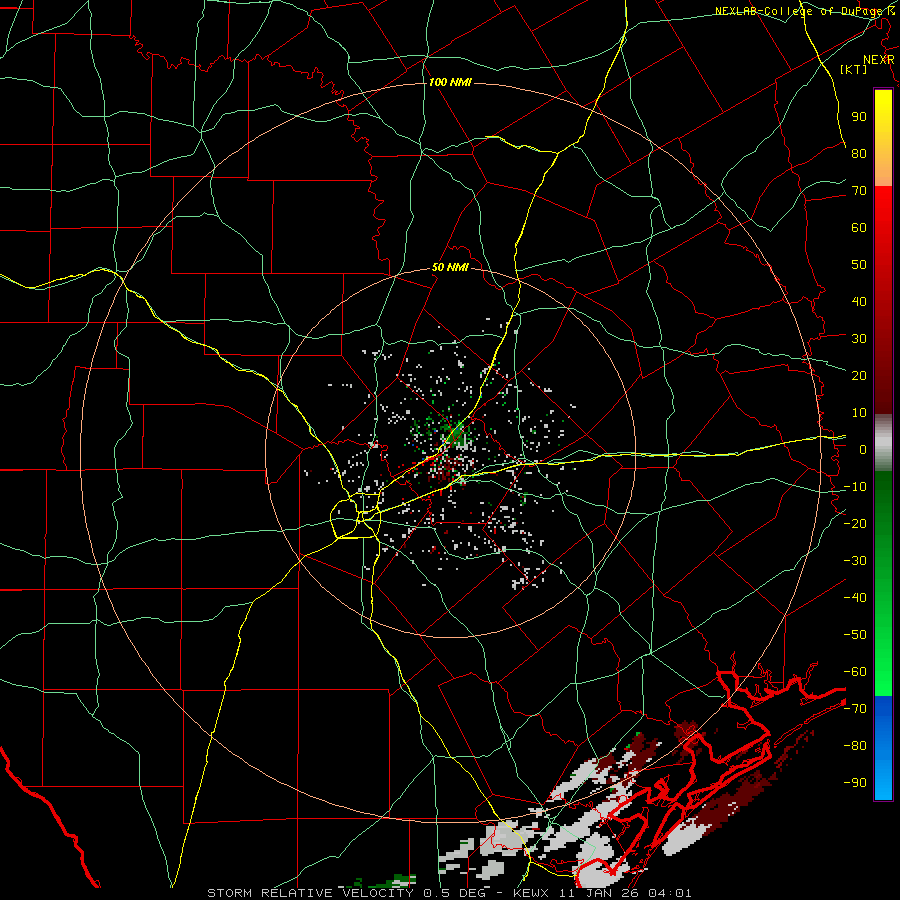
Task: Click the gray near-zero color bar segment
Action: click(883, 445)
